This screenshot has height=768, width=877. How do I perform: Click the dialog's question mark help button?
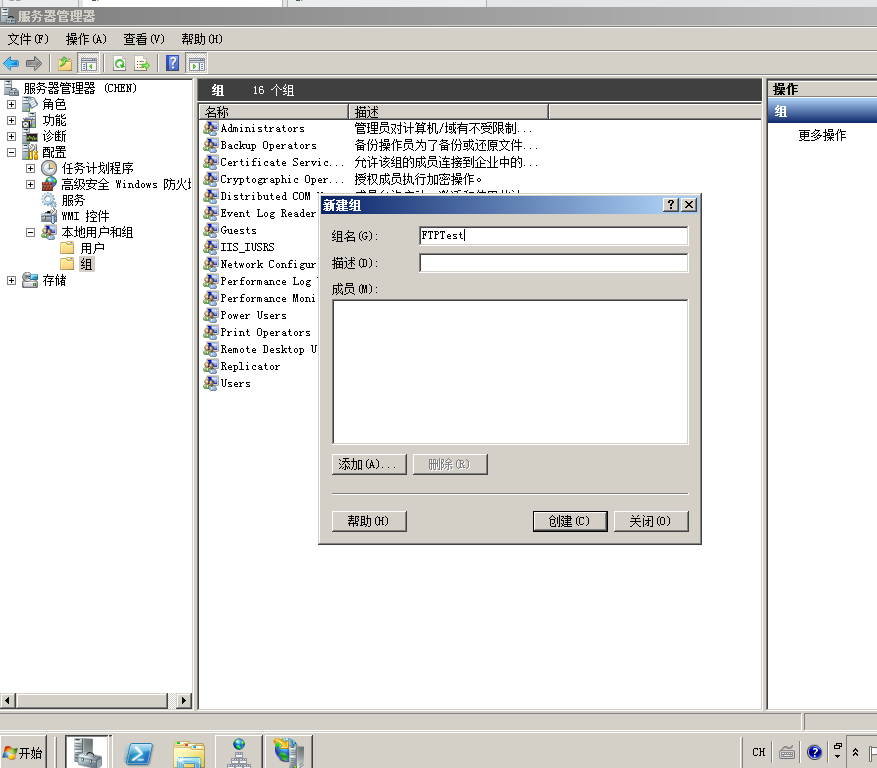[671, 205]
